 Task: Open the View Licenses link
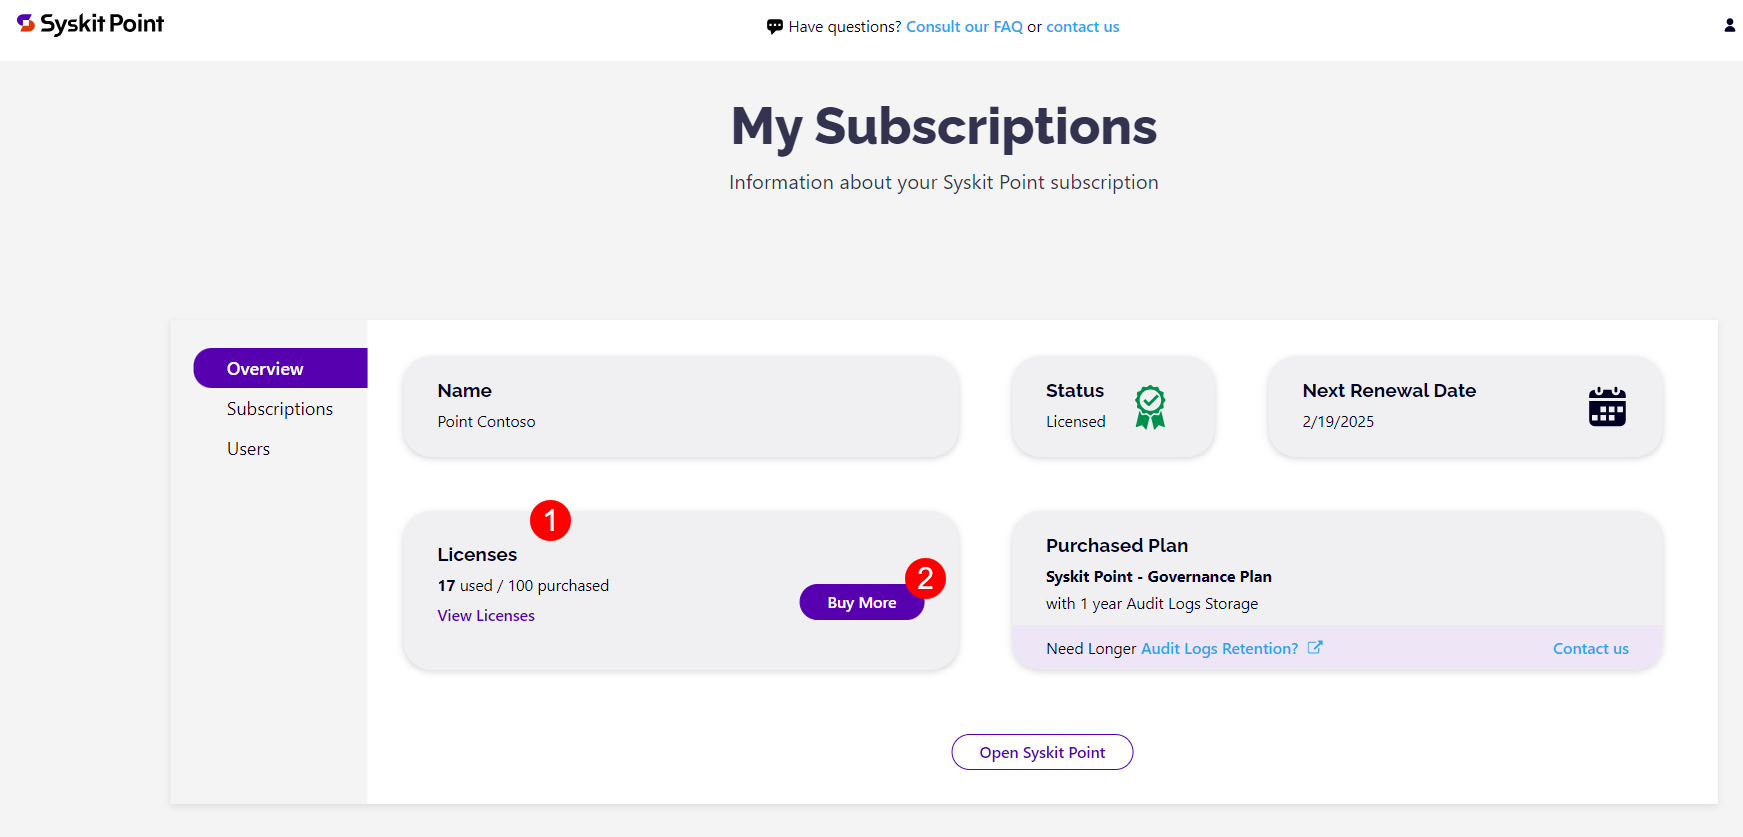point(485,615)
